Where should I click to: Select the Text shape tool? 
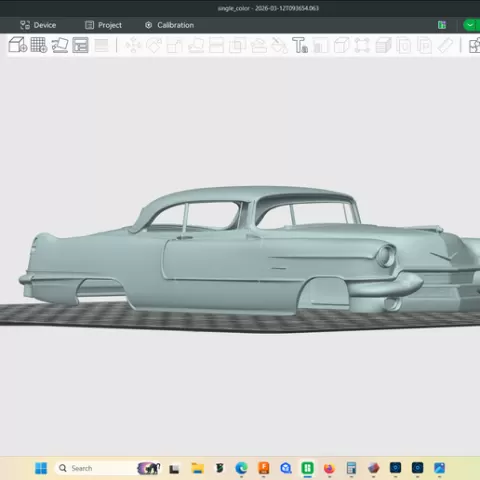pyautogui.click(x=300, y=45)
